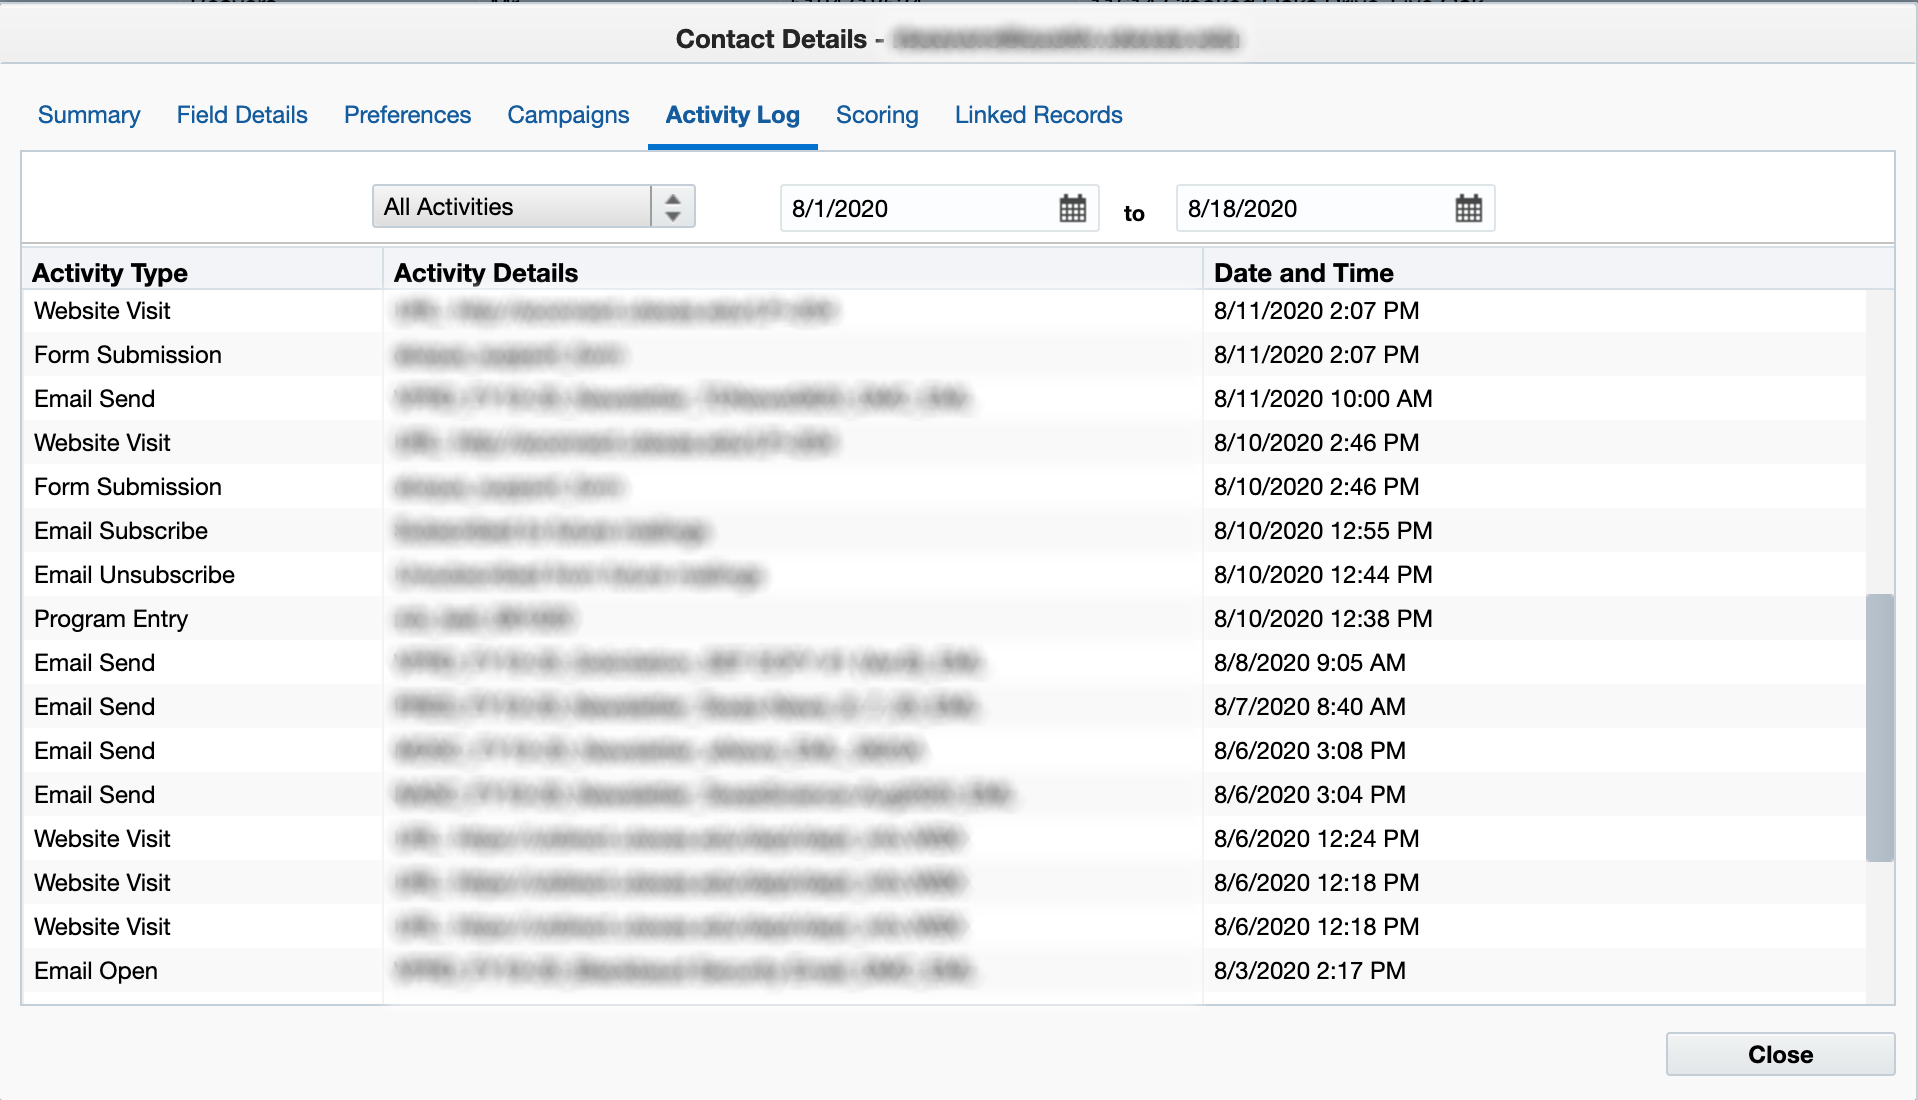Click the end date field showing 8/18/2020
Image resolution: width=1918 pixels, height=1100 pixels.
point(1300,208)
